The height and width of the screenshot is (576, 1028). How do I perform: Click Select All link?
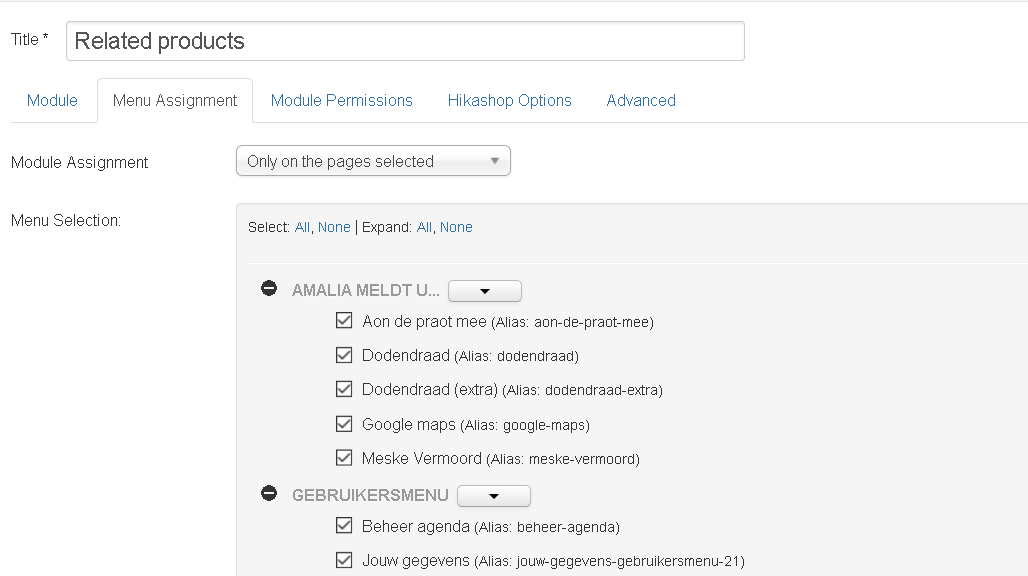coord(302,227)
